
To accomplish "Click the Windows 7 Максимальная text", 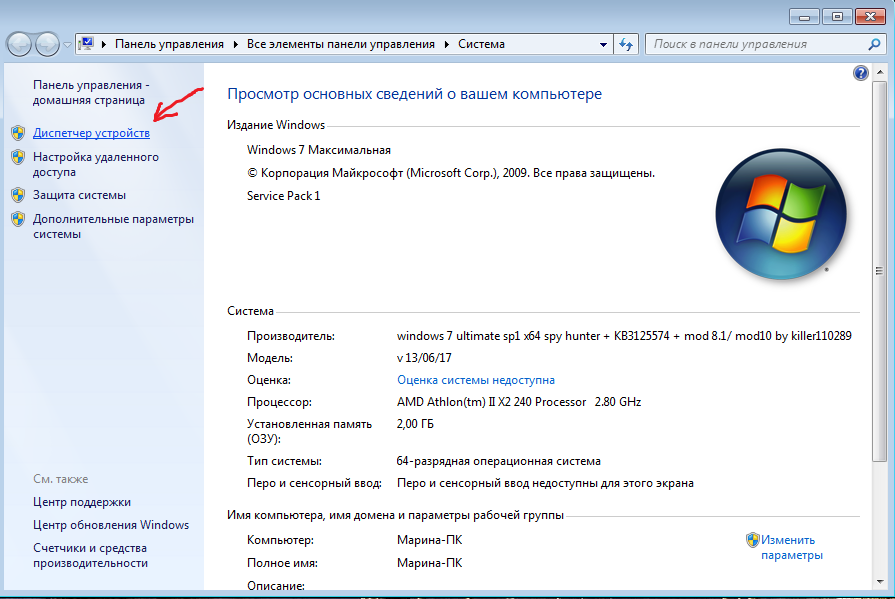I will point(319,150).
